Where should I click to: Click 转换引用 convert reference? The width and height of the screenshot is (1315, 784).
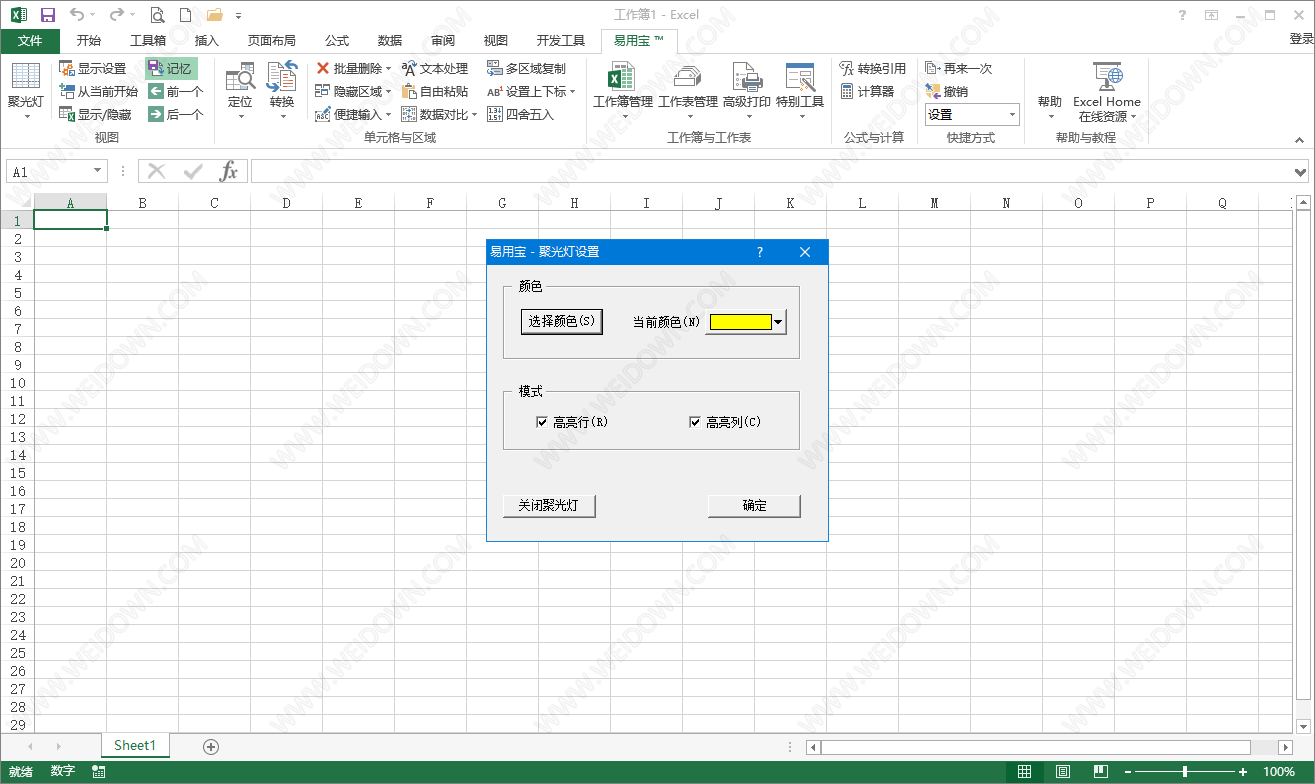point(873,69)
